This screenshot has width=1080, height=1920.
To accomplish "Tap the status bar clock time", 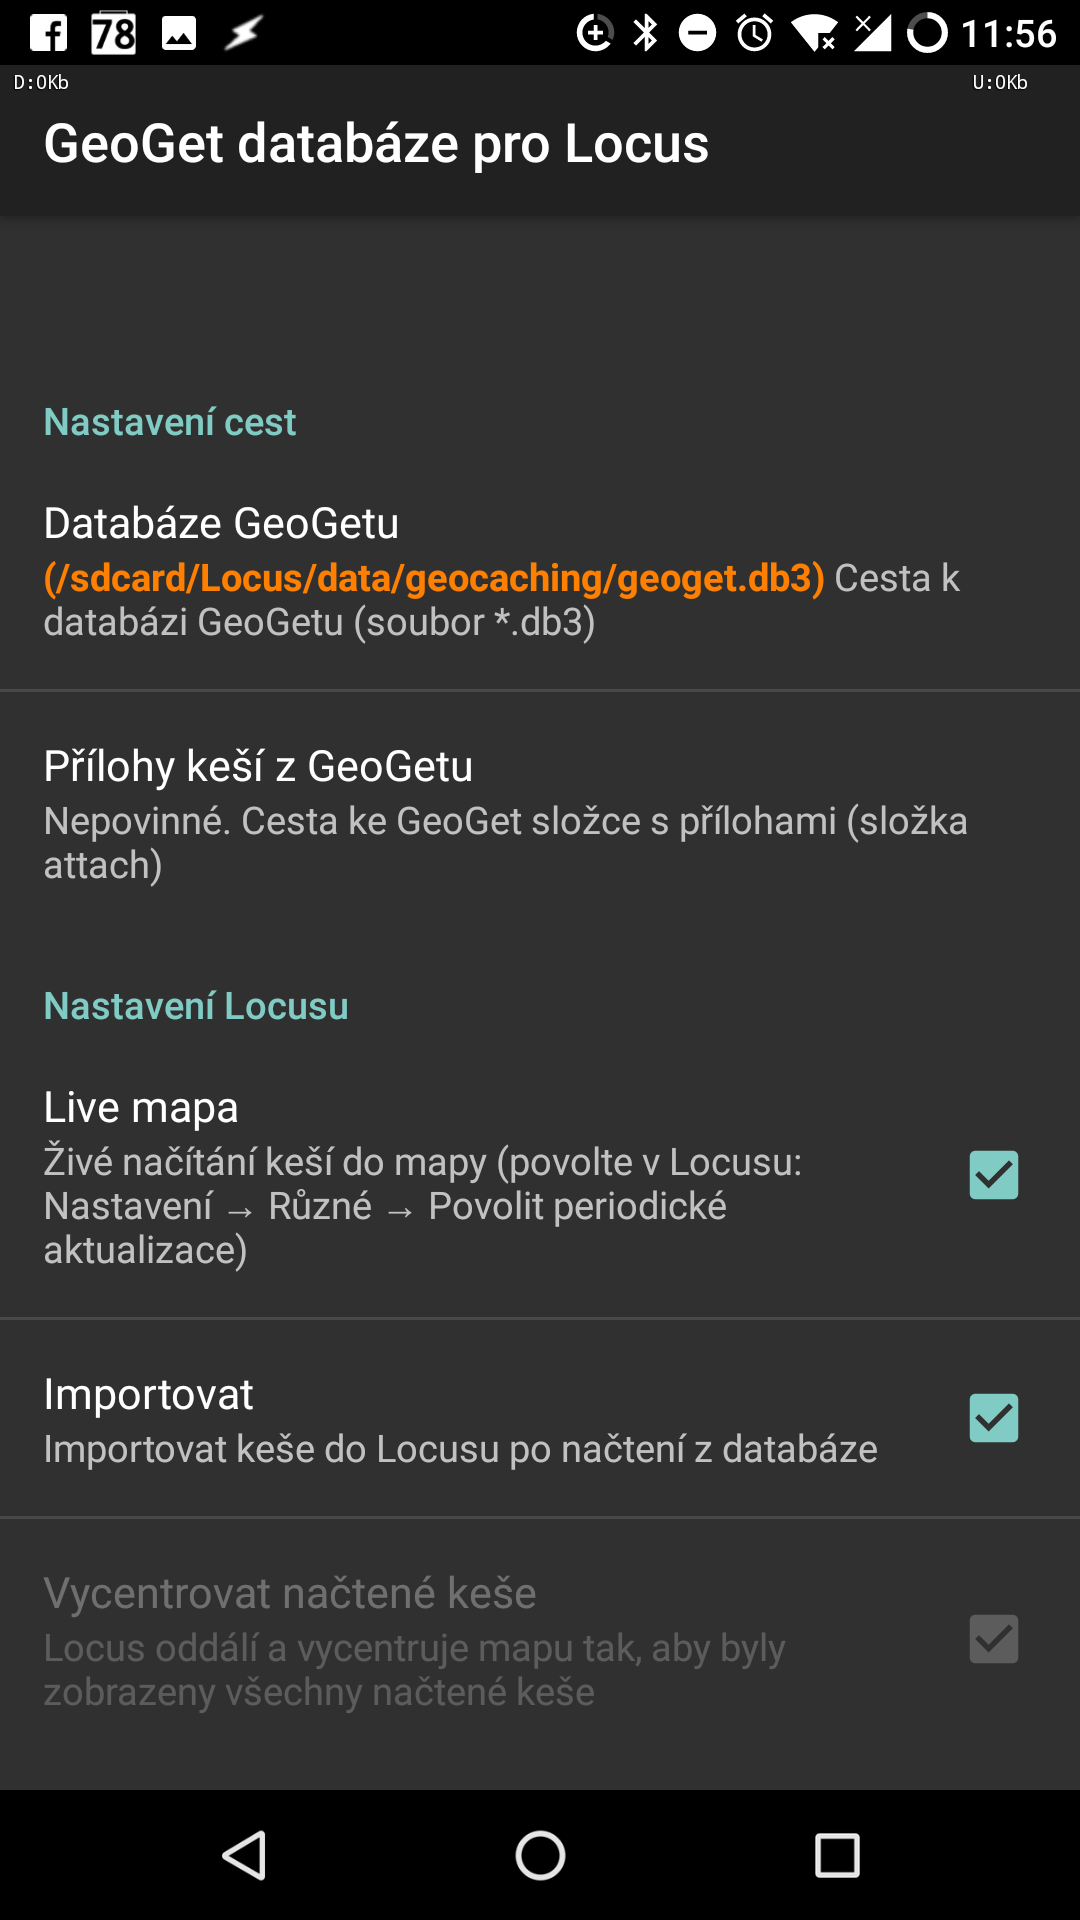I will 1008,33.
